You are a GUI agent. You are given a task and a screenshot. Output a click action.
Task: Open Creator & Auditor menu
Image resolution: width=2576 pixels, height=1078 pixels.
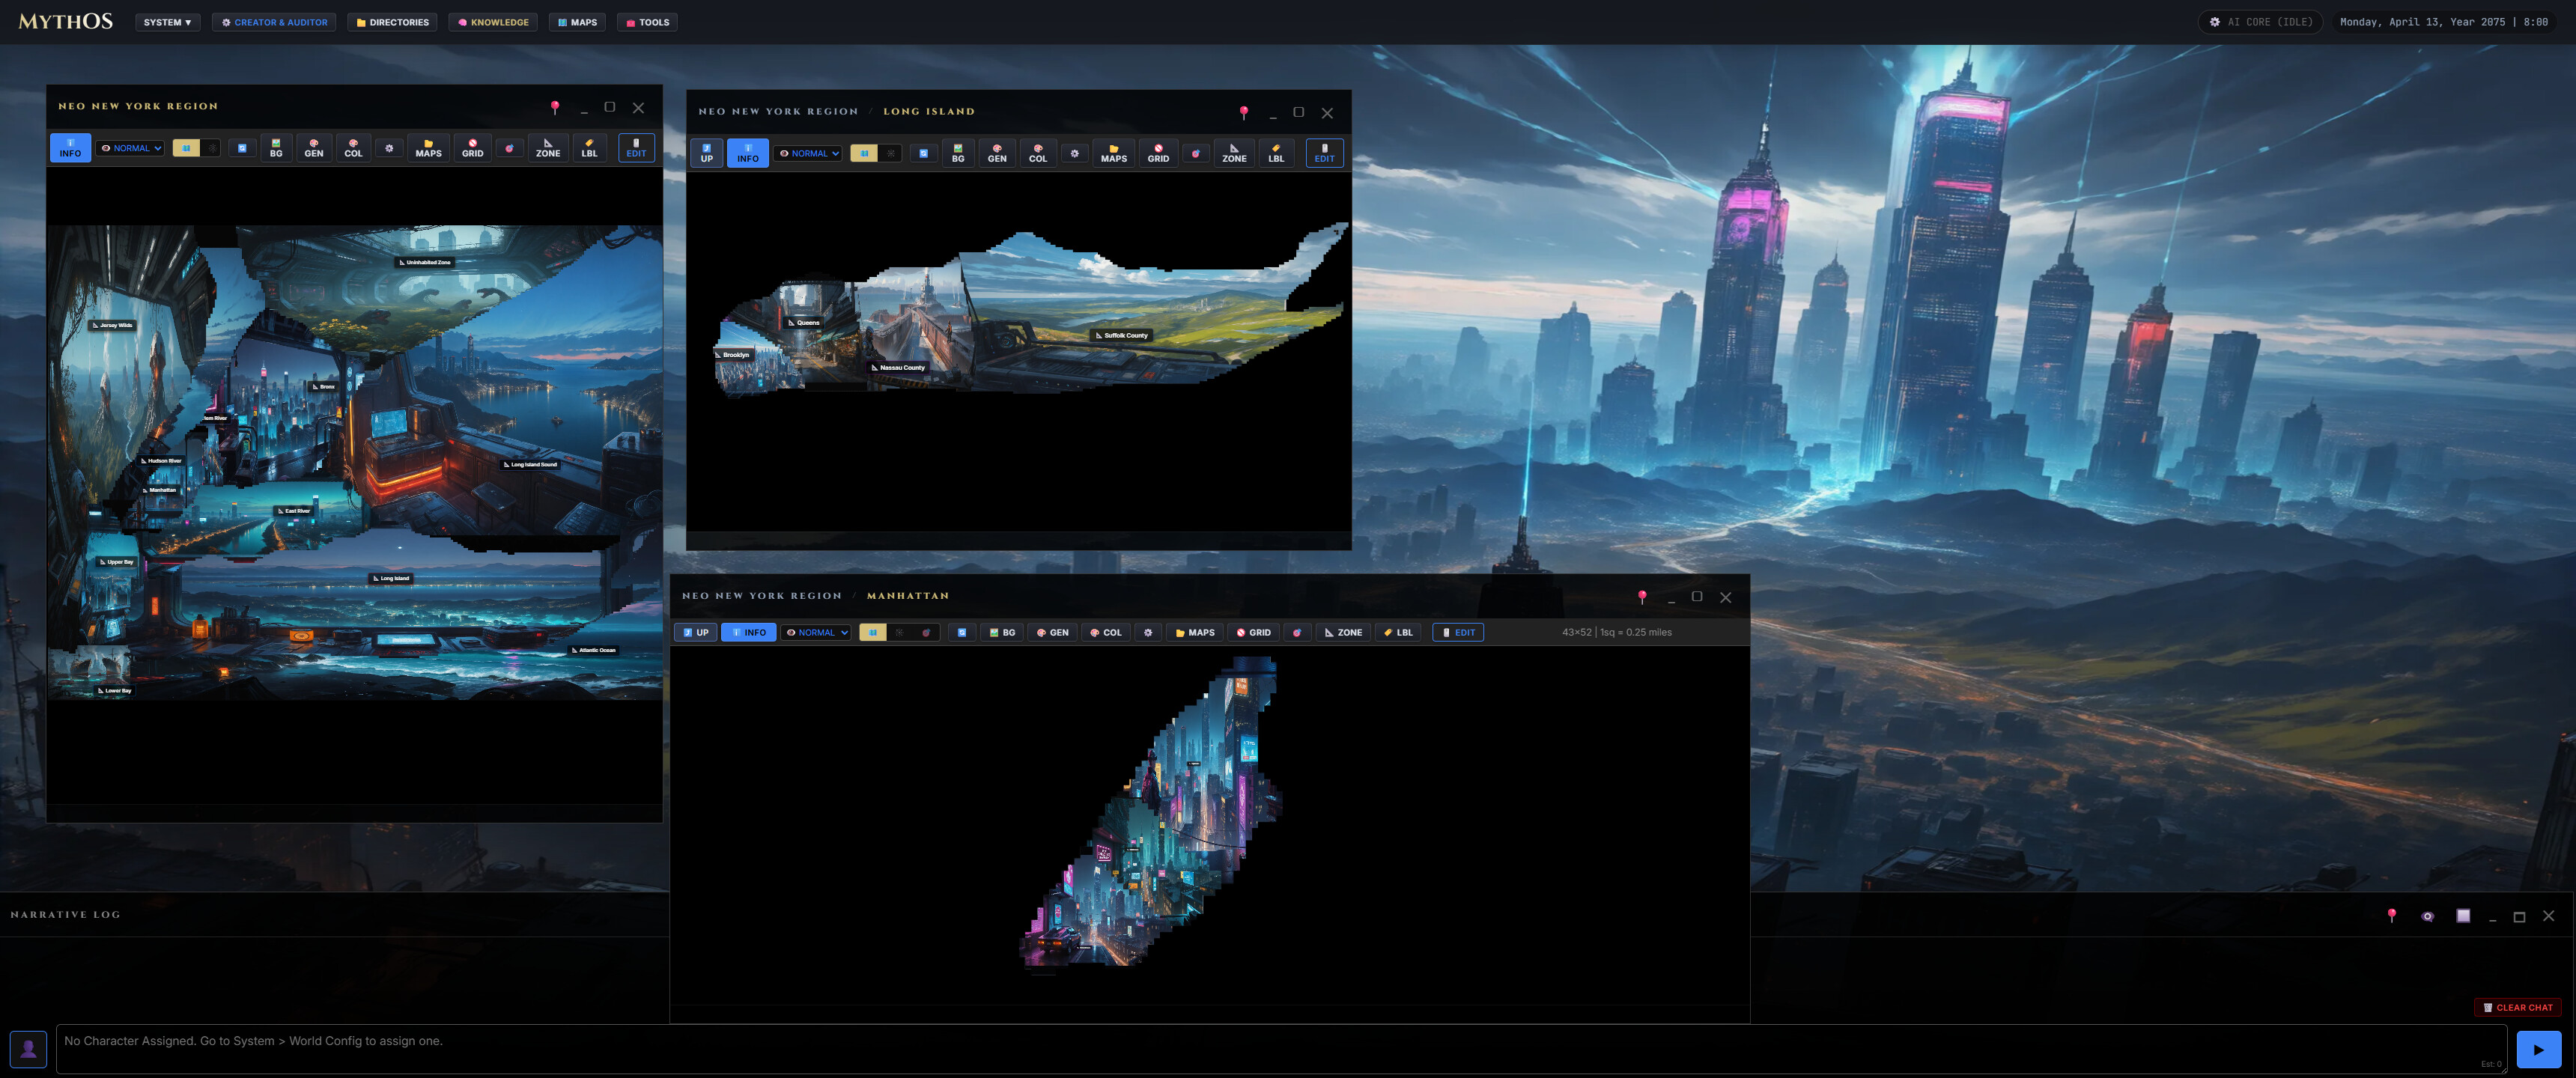pos(274,22)
